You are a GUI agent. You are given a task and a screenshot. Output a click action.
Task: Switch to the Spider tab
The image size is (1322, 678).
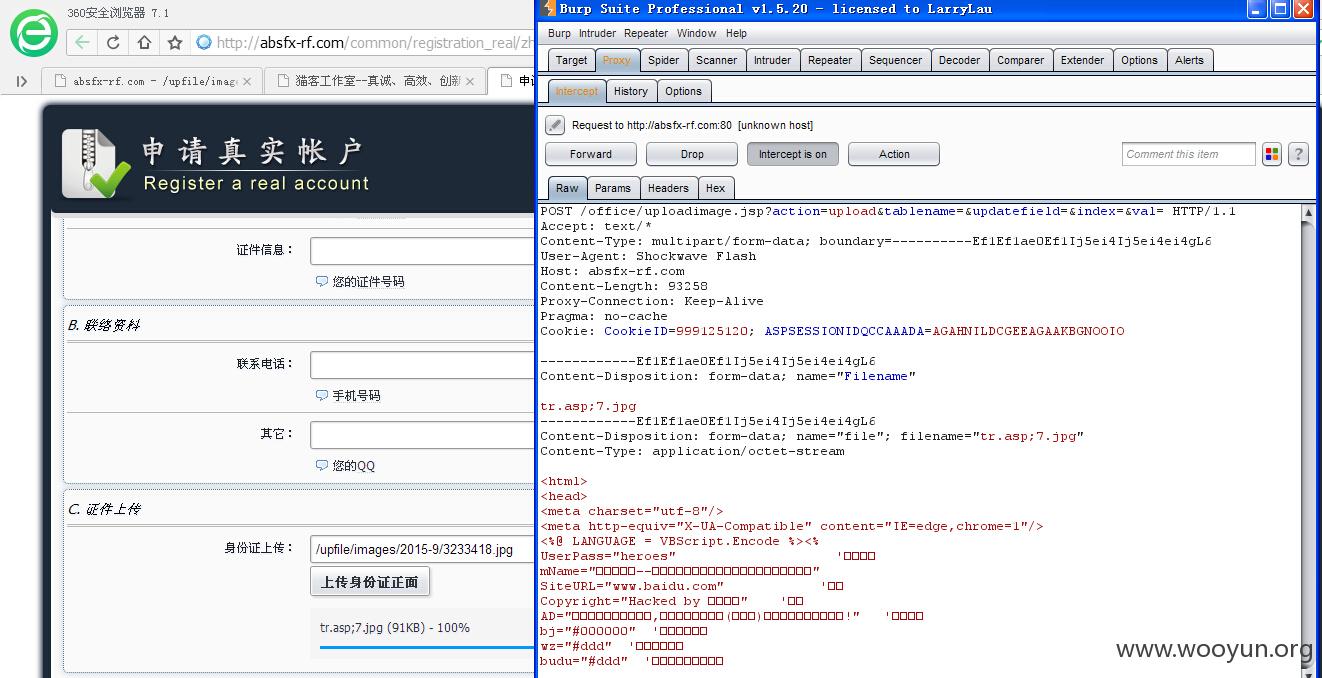[663, 60]
